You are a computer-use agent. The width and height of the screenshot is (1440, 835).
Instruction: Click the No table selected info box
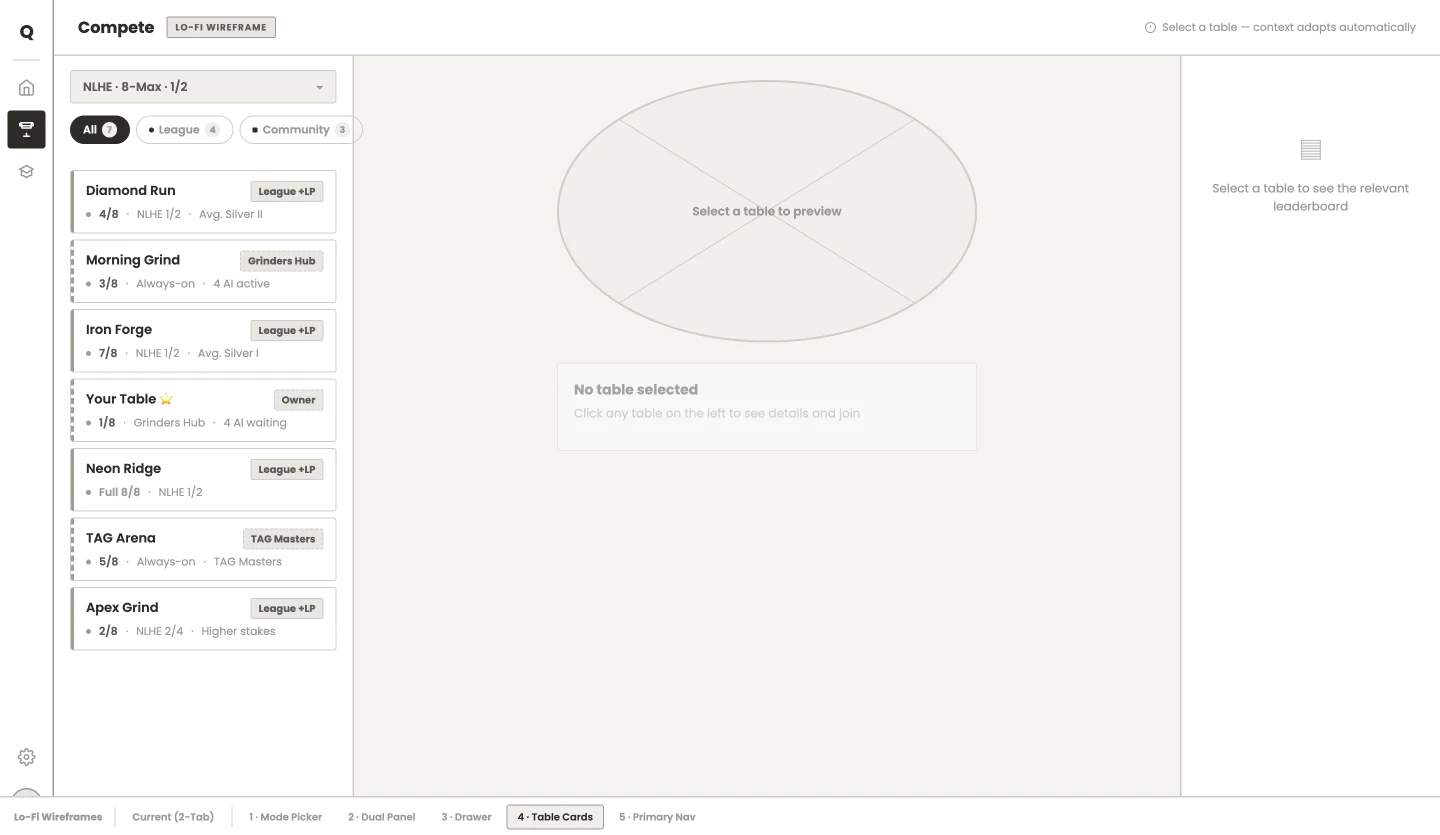tap(767, 406)
